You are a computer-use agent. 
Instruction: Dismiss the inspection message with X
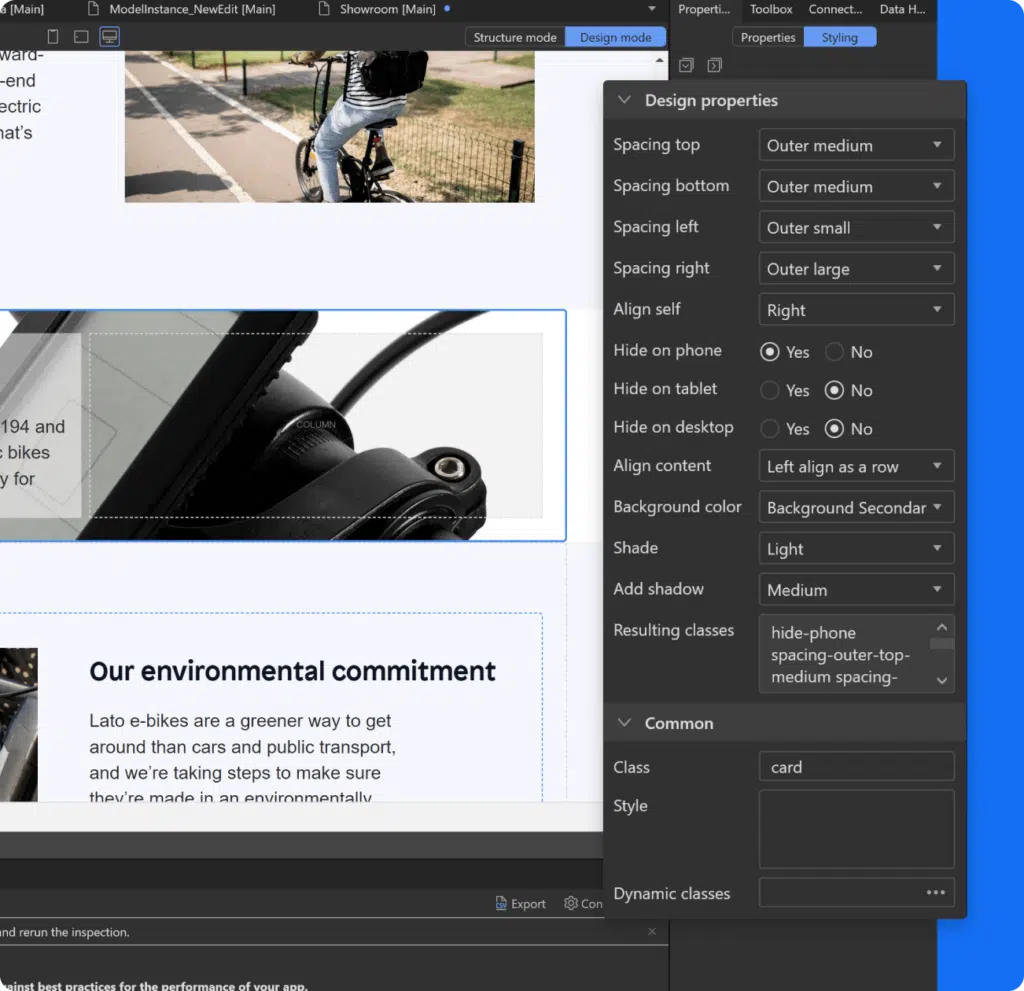(x=652, y=931)
